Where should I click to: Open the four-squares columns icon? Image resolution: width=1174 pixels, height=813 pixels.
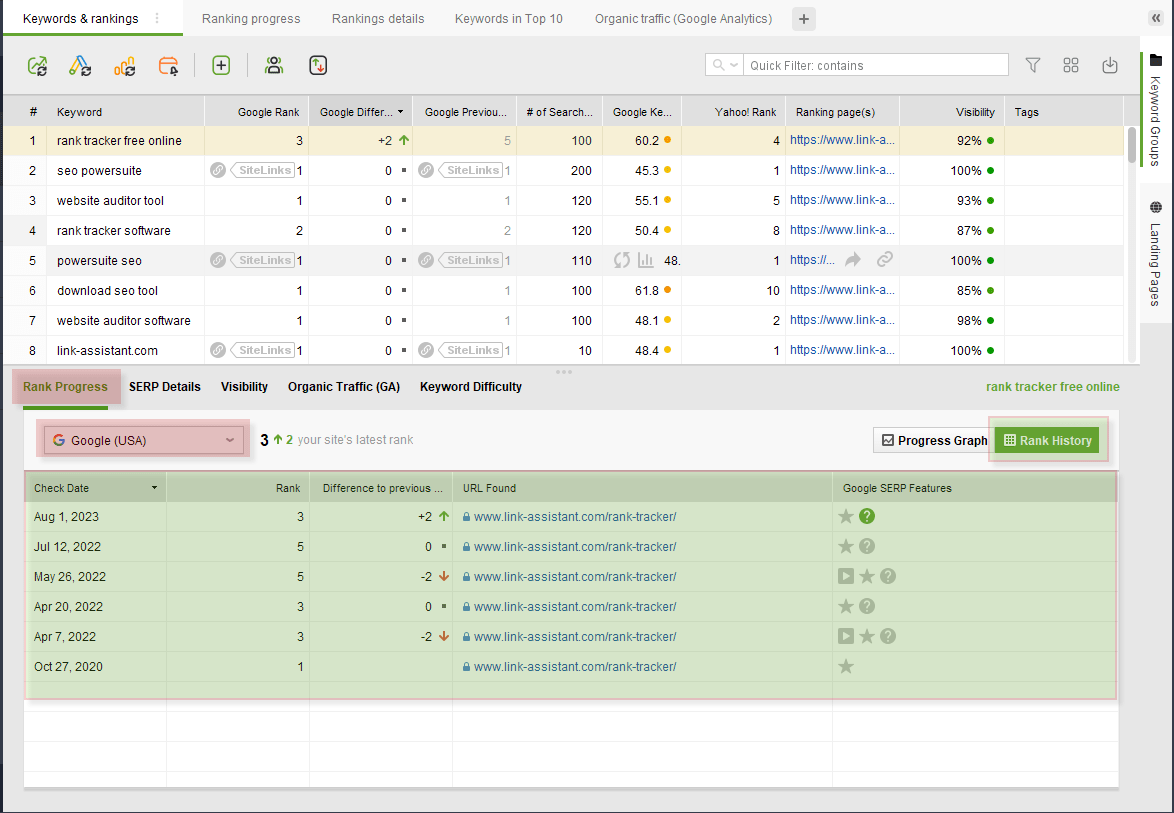[x=1071, y=66]
